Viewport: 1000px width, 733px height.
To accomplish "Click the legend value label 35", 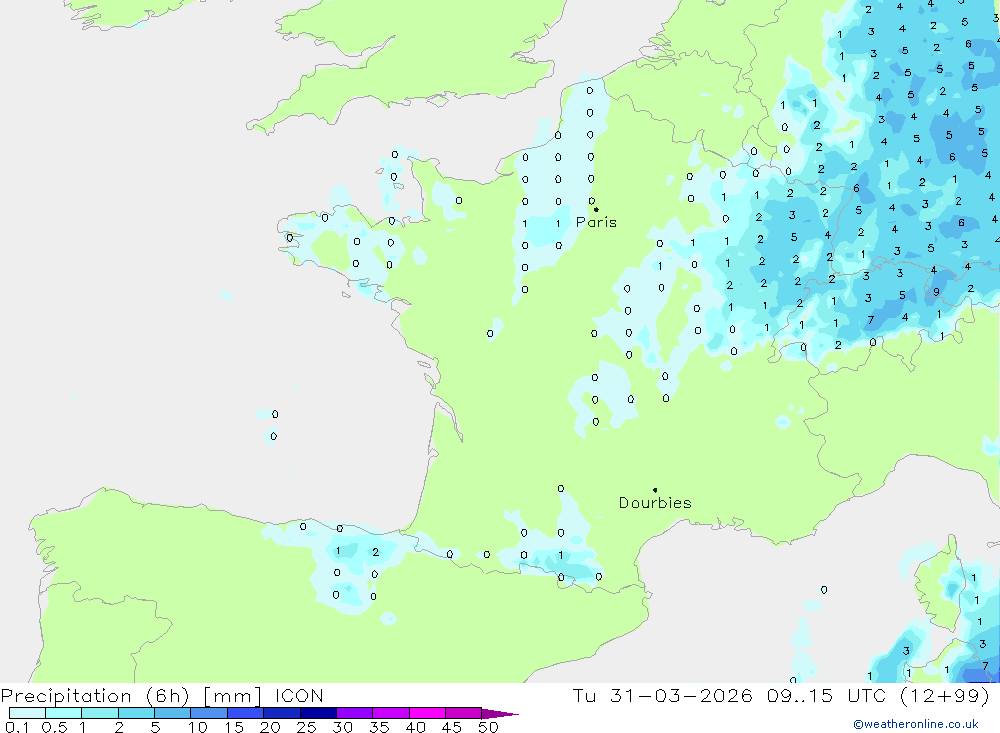I will [x=379, y=727].
